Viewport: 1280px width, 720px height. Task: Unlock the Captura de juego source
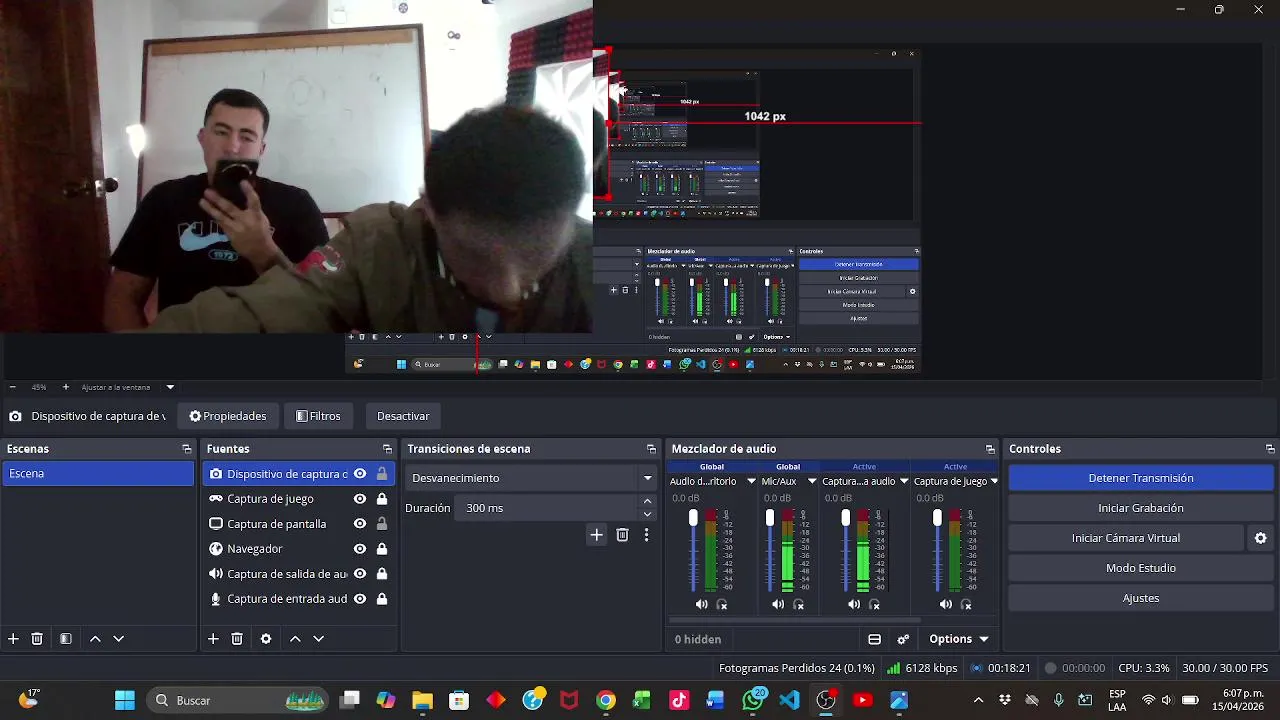(381, 499)
